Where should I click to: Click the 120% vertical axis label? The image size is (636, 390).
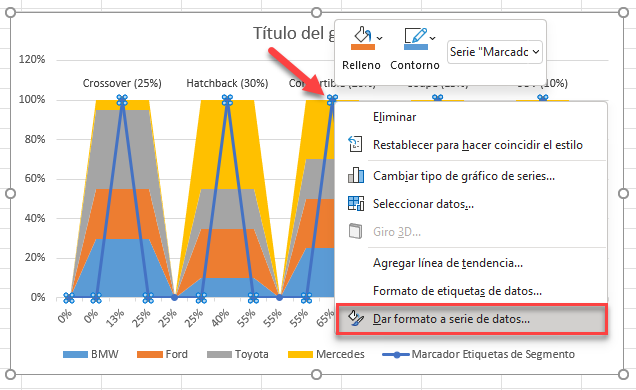[32, 60]
